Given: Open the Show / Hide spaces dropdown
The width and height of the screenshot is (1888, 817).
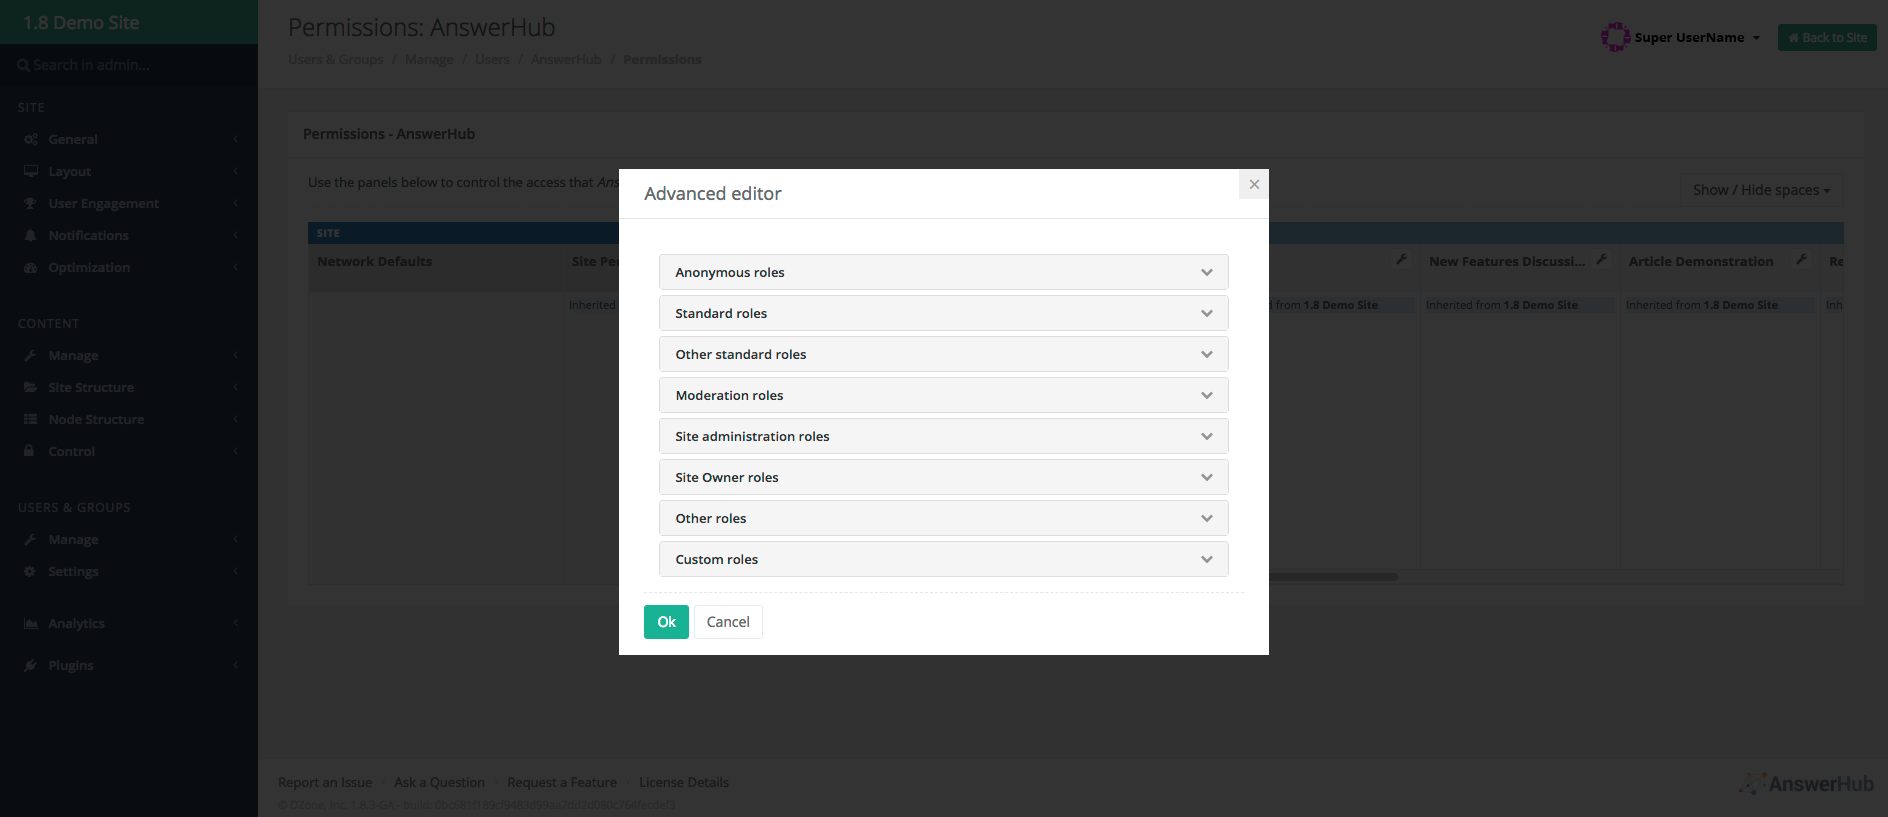Looking at the screenshot, I should 1761,190.
